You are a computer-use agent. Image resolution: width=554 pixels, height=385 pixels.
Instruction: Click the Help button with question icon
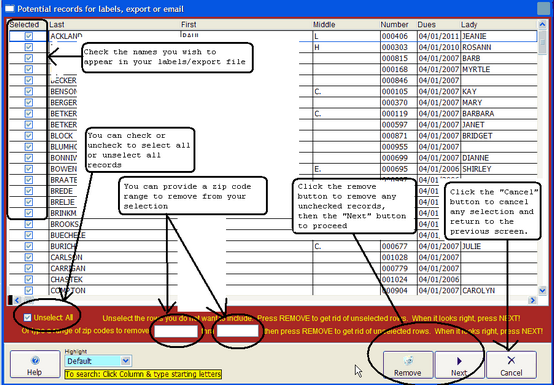pyautogui.click(x=35, y=365)
